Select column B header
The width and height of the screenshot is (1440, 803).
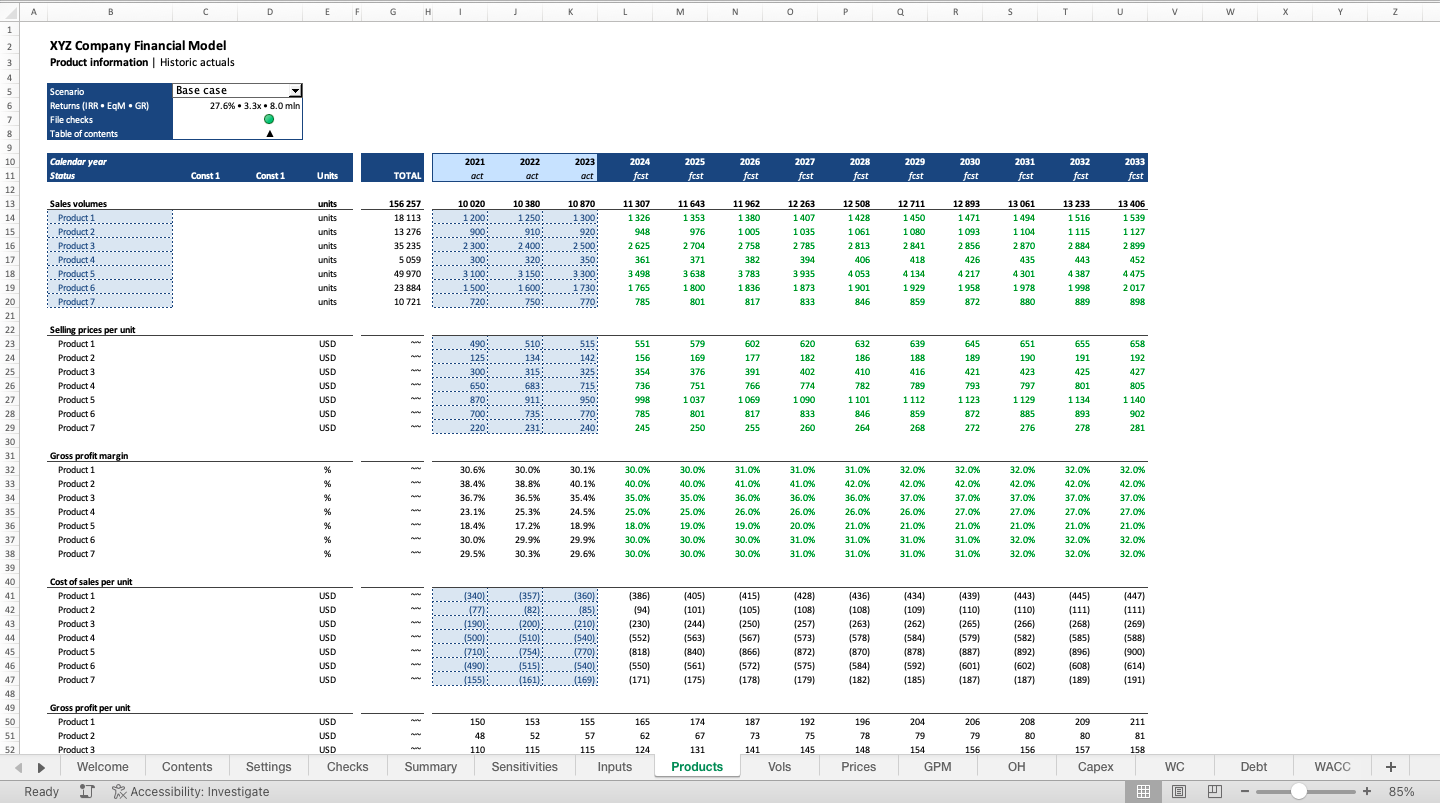(x=110, y=11)
